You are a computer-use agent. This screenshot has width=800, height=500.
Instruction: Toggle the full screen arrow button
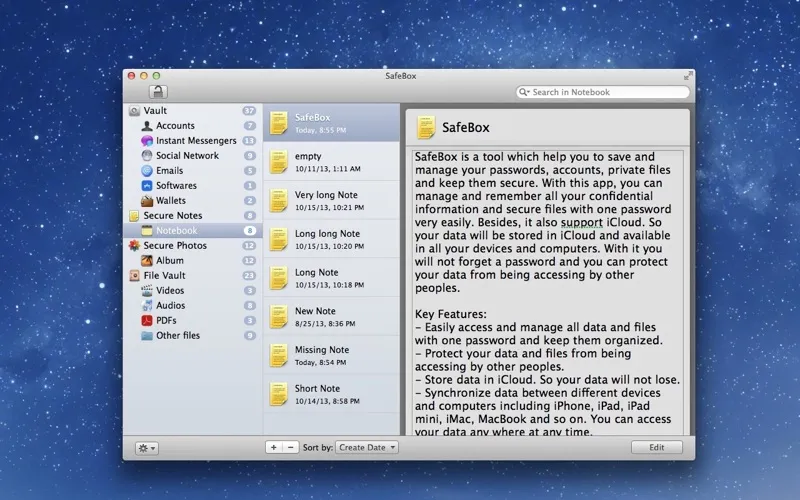point(687,75)
